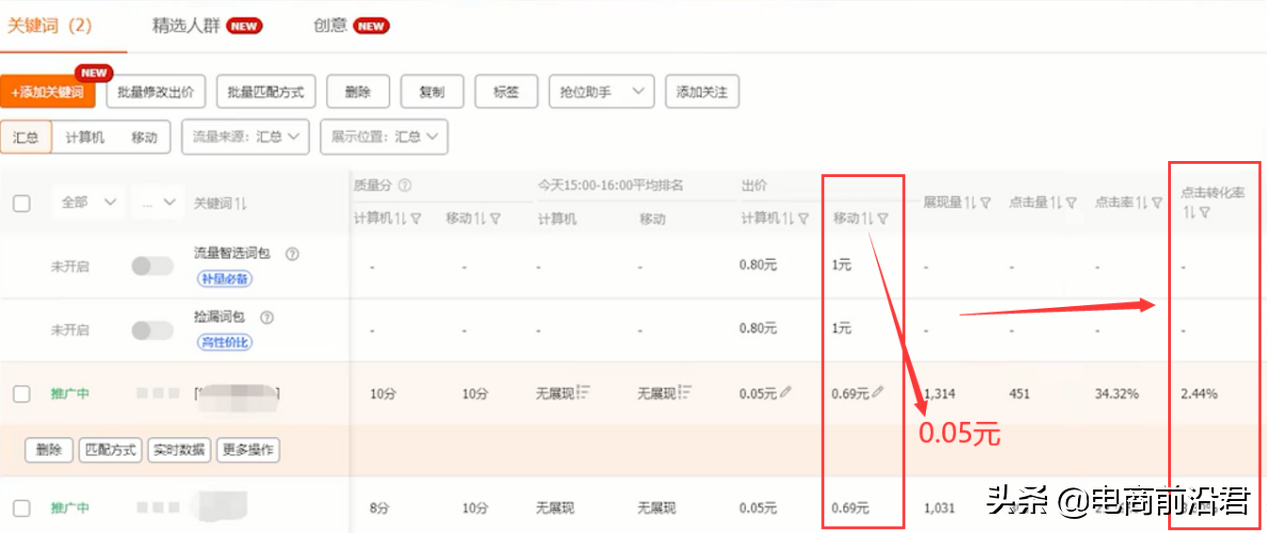Enable the 捡漏词包 switch

pos(152,330)
